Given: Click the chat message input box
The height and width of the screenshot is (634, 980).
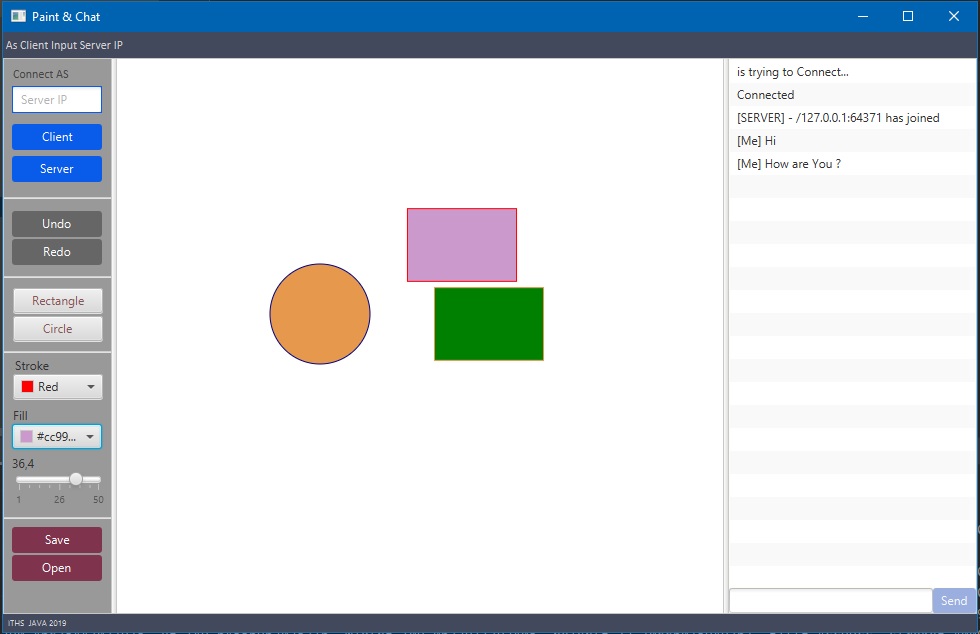Looking at the screenshot, I should (x=830, y=600).
